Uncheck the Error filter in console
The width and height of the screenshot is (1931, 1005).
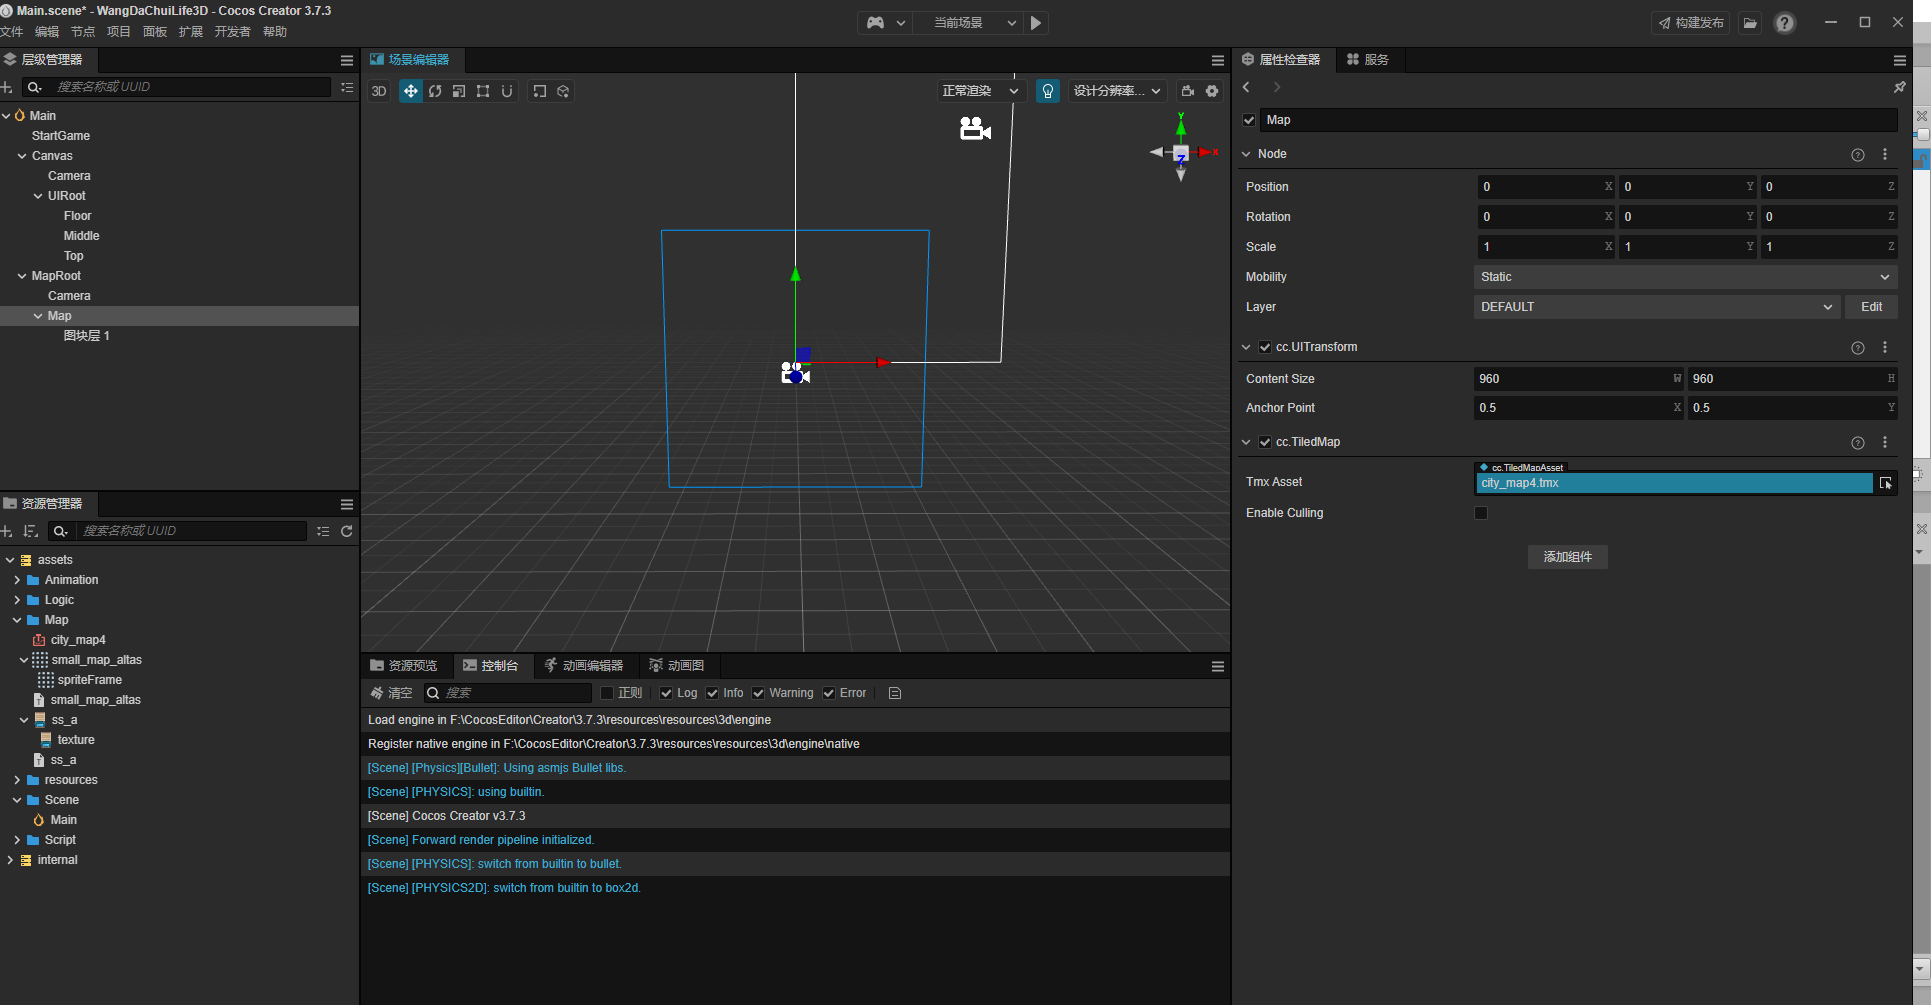[x=829, y=693]
